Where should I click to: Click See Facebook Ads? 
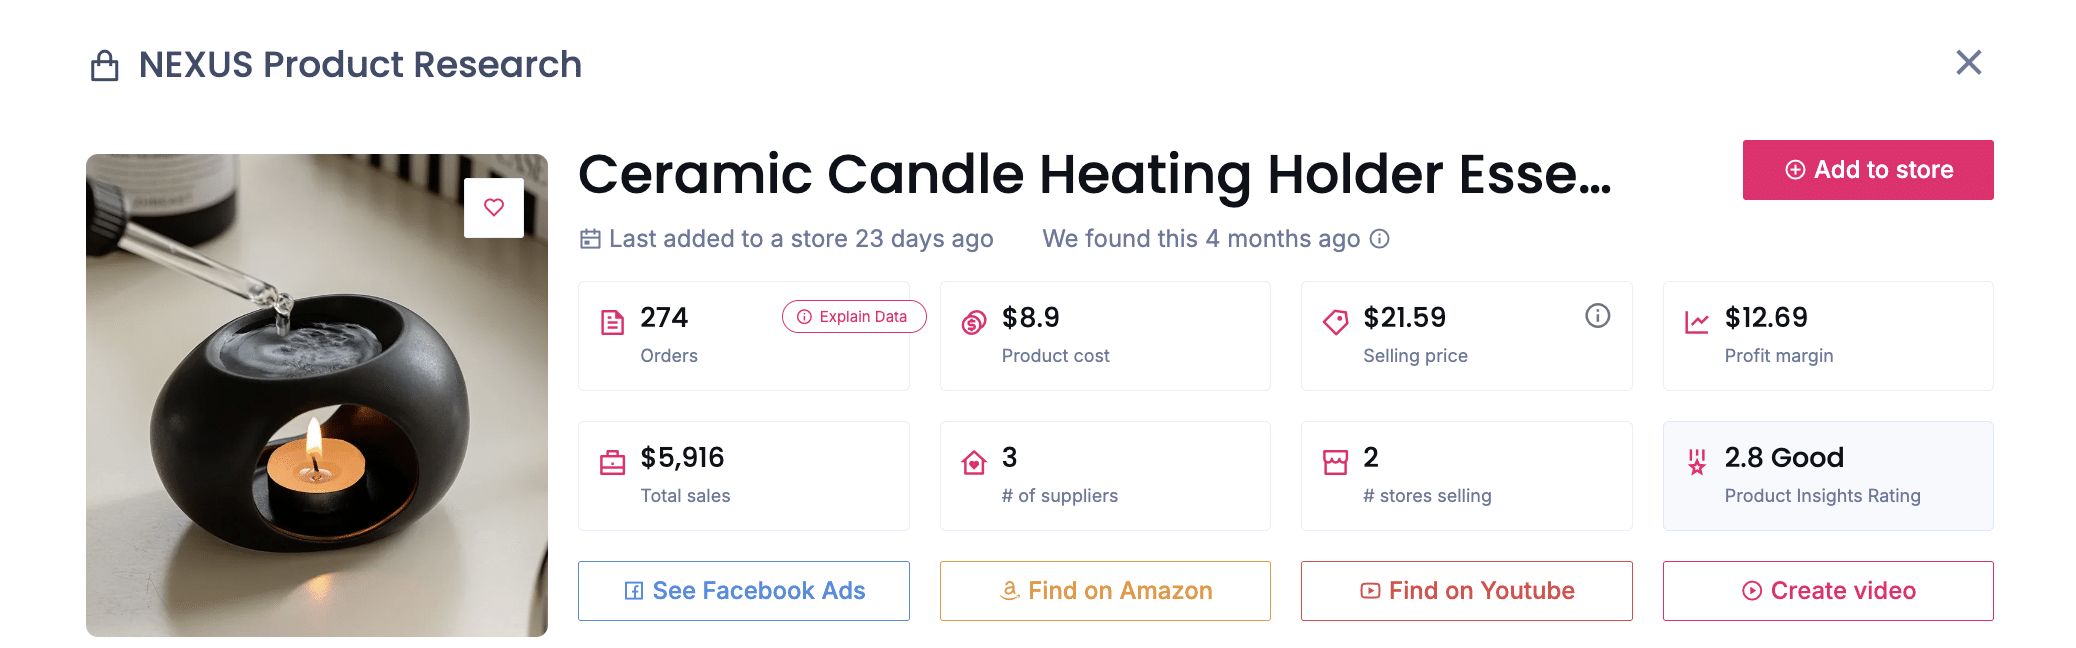(743, 590)
